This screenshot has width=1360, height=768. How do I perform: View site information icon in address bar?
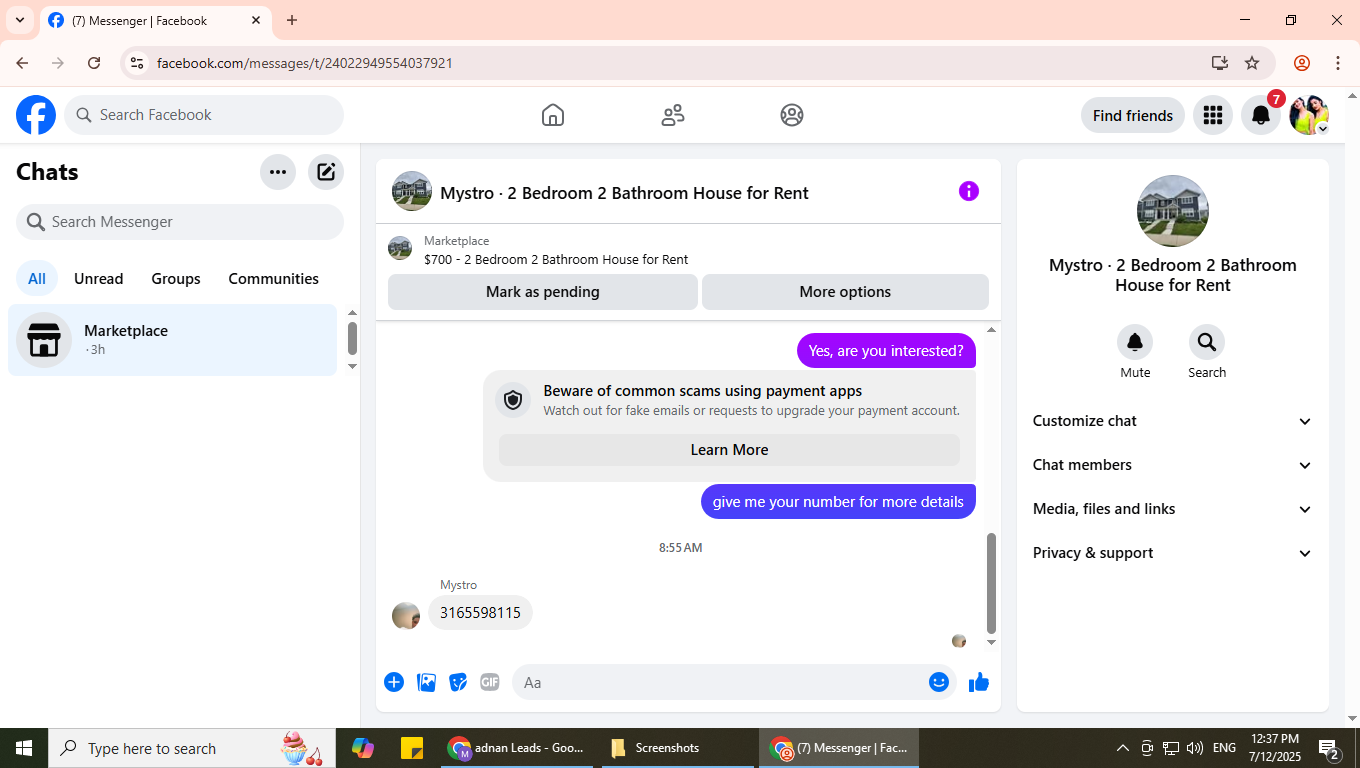137,63
